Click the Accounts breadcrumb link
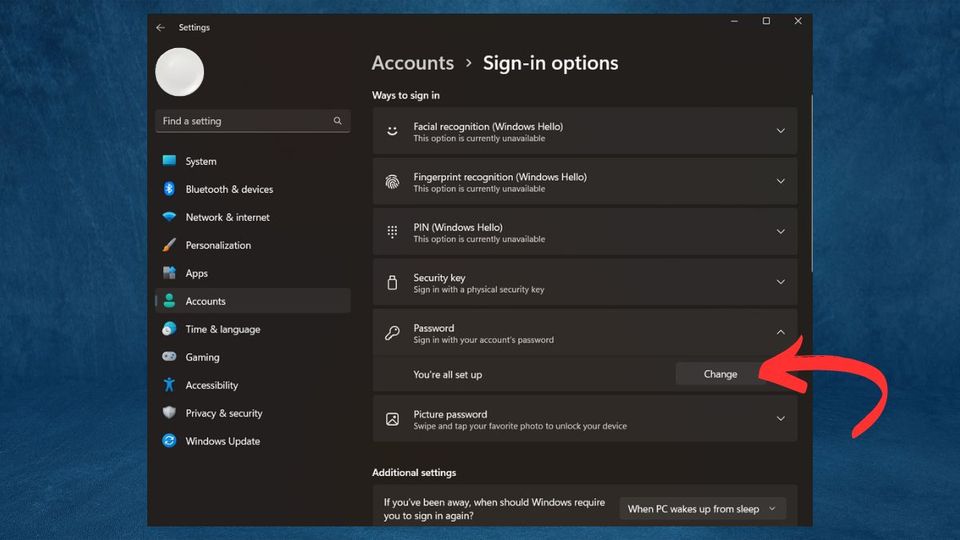This screenshot has width=960, height=540. tap(413, 63)
